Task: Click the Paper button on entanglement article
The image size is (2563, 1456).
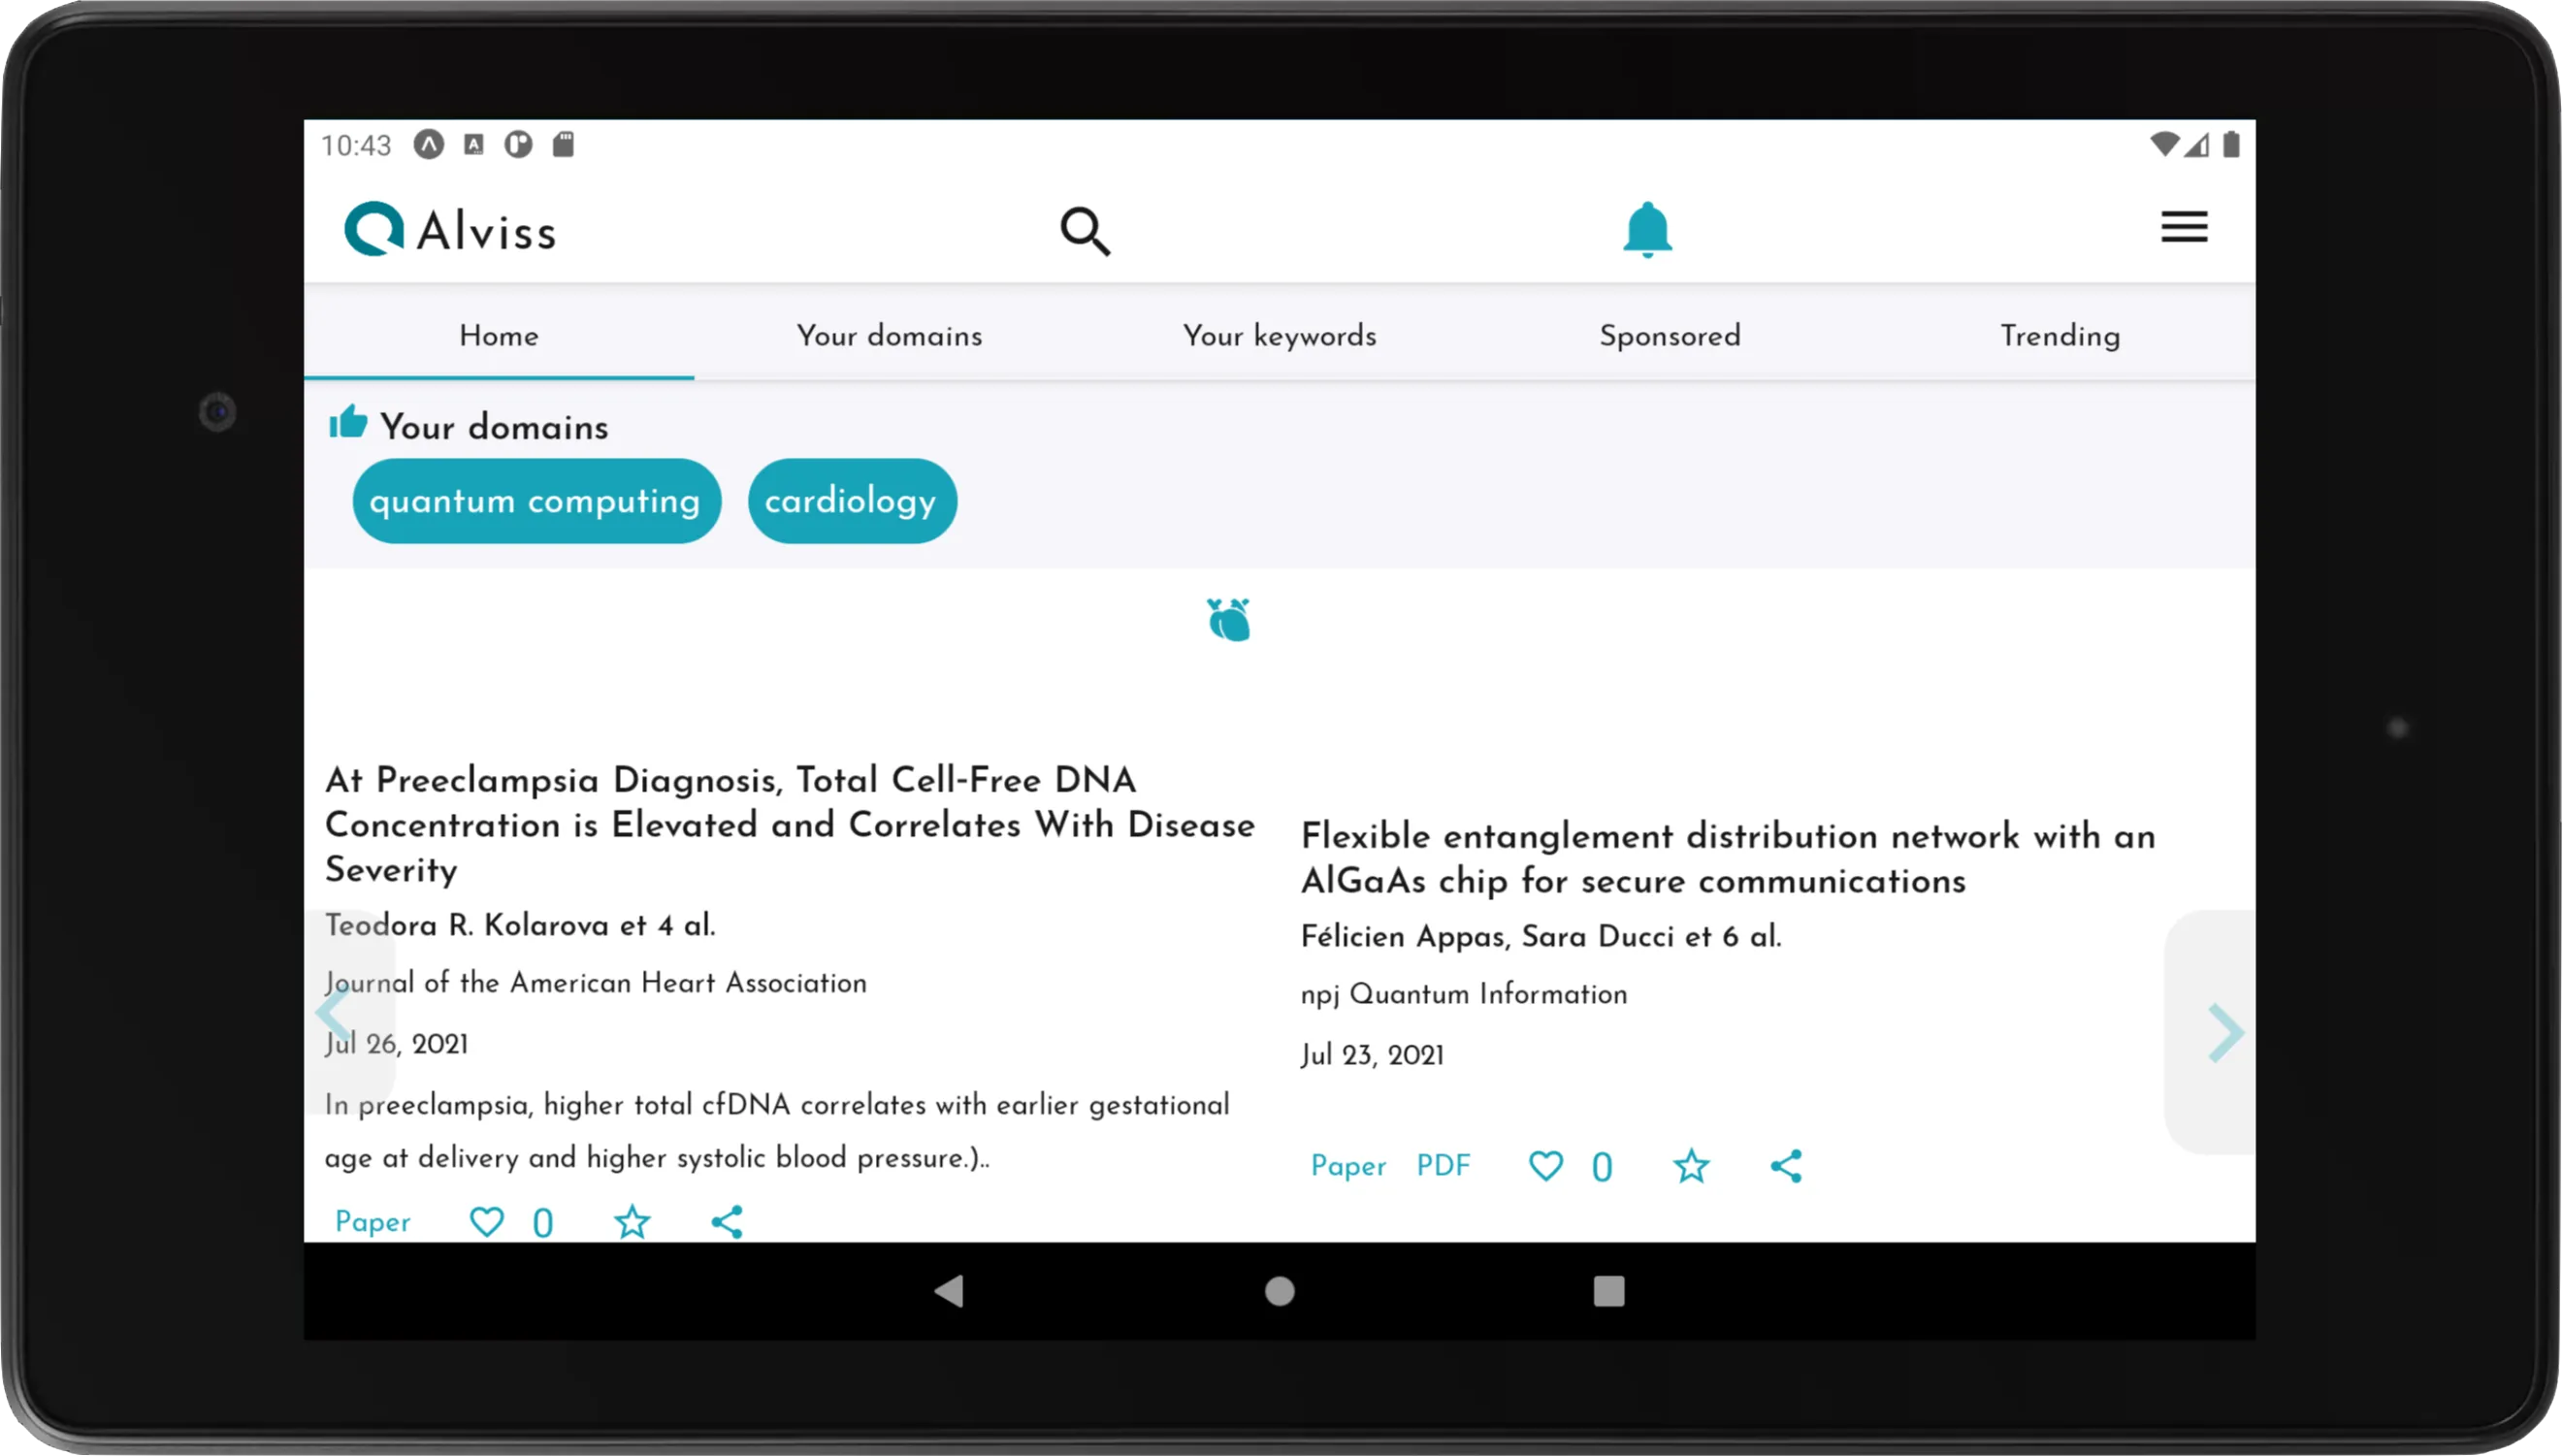Action: tap(1348, 1166)
